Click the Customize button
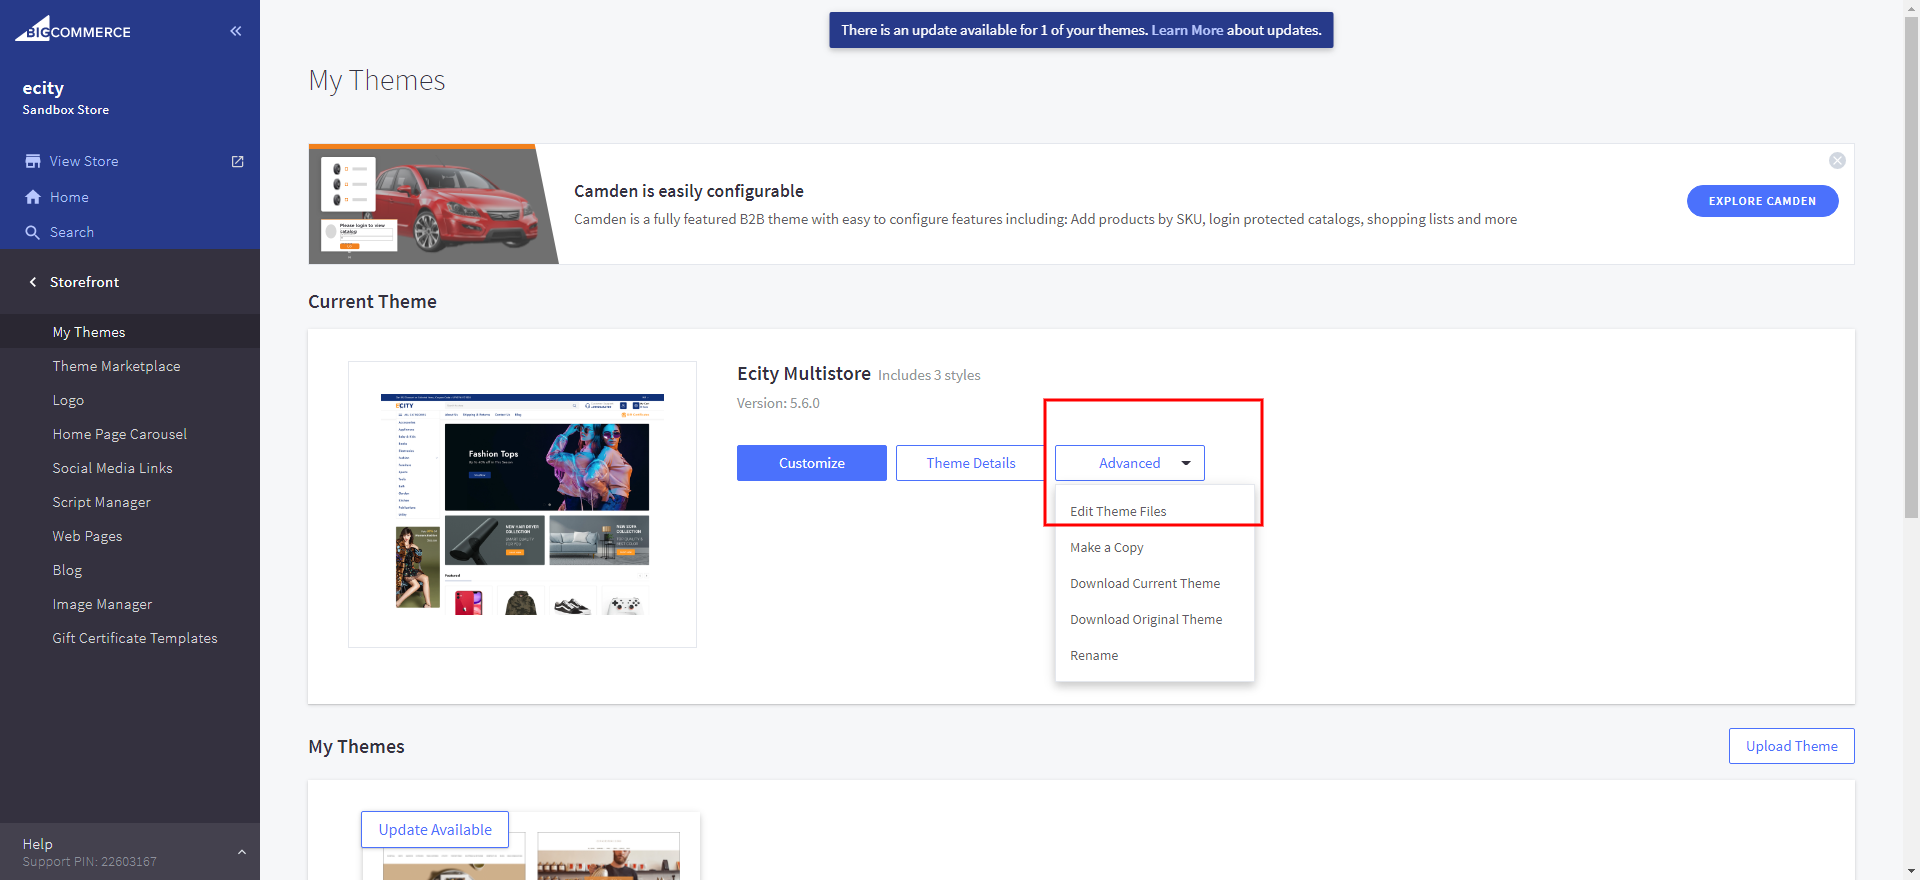The image size is (1920, 880). [x=811, y=463]
